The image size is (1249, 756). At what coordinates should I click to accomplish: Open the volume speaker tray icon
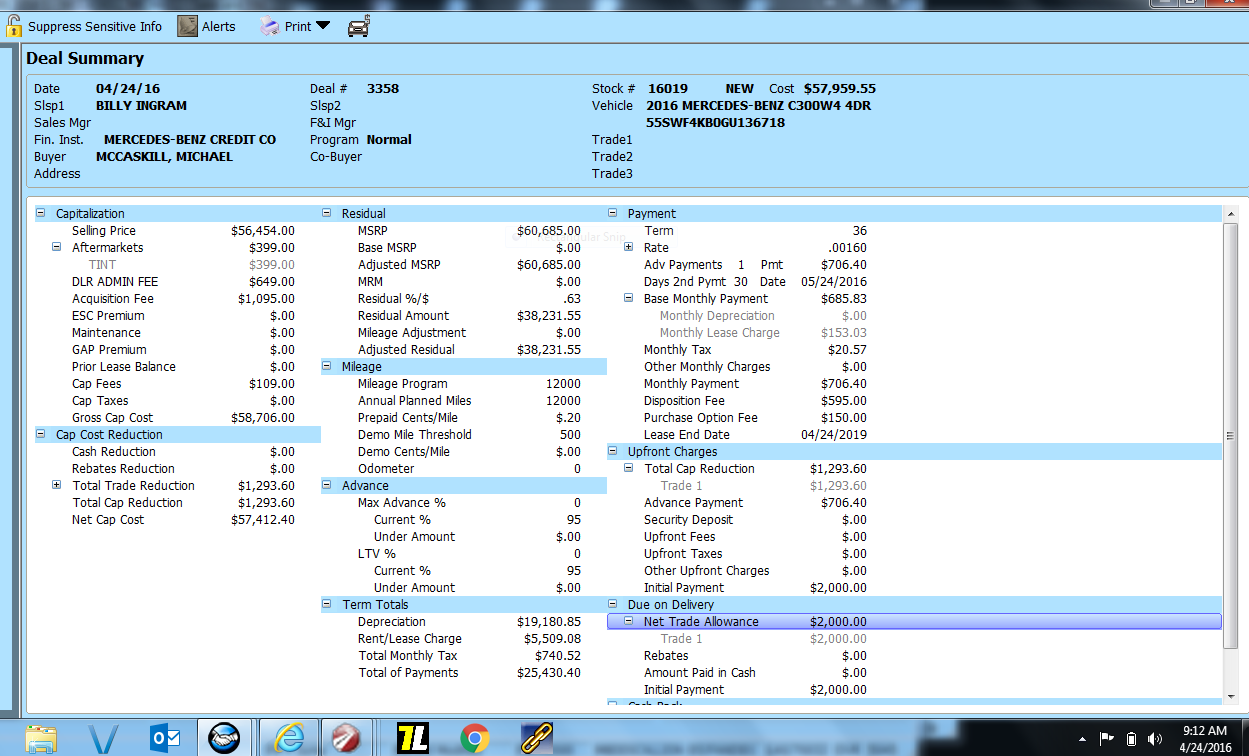(1156, 739)
